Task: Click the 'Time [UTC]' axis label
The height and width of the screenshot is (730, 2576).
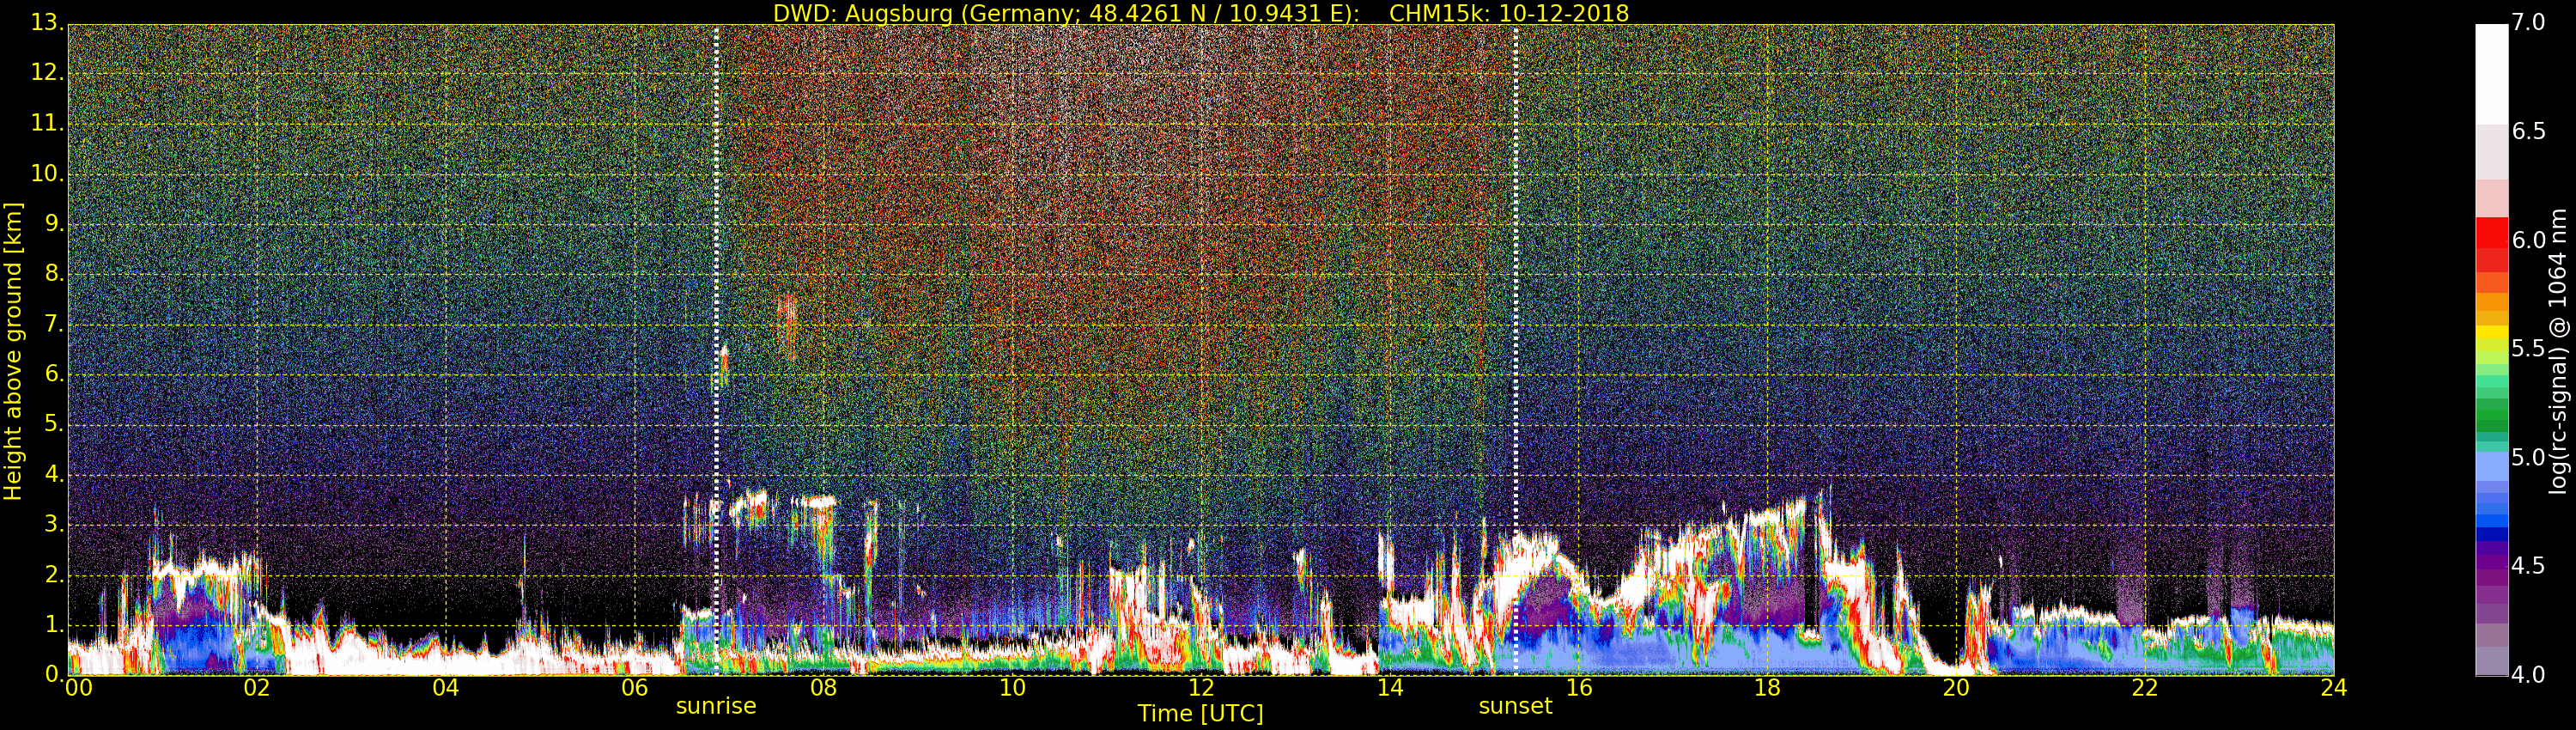Action: pos(1200,714)
